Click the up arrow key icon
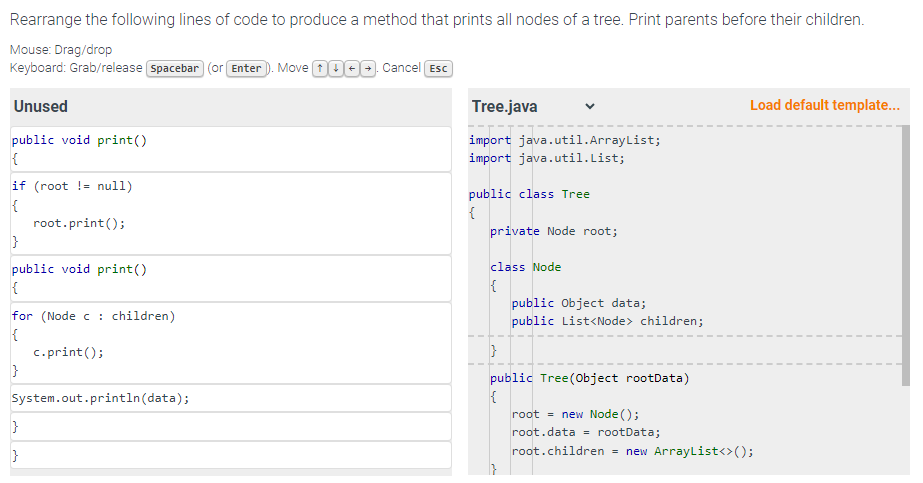 [x=320, y=68]
